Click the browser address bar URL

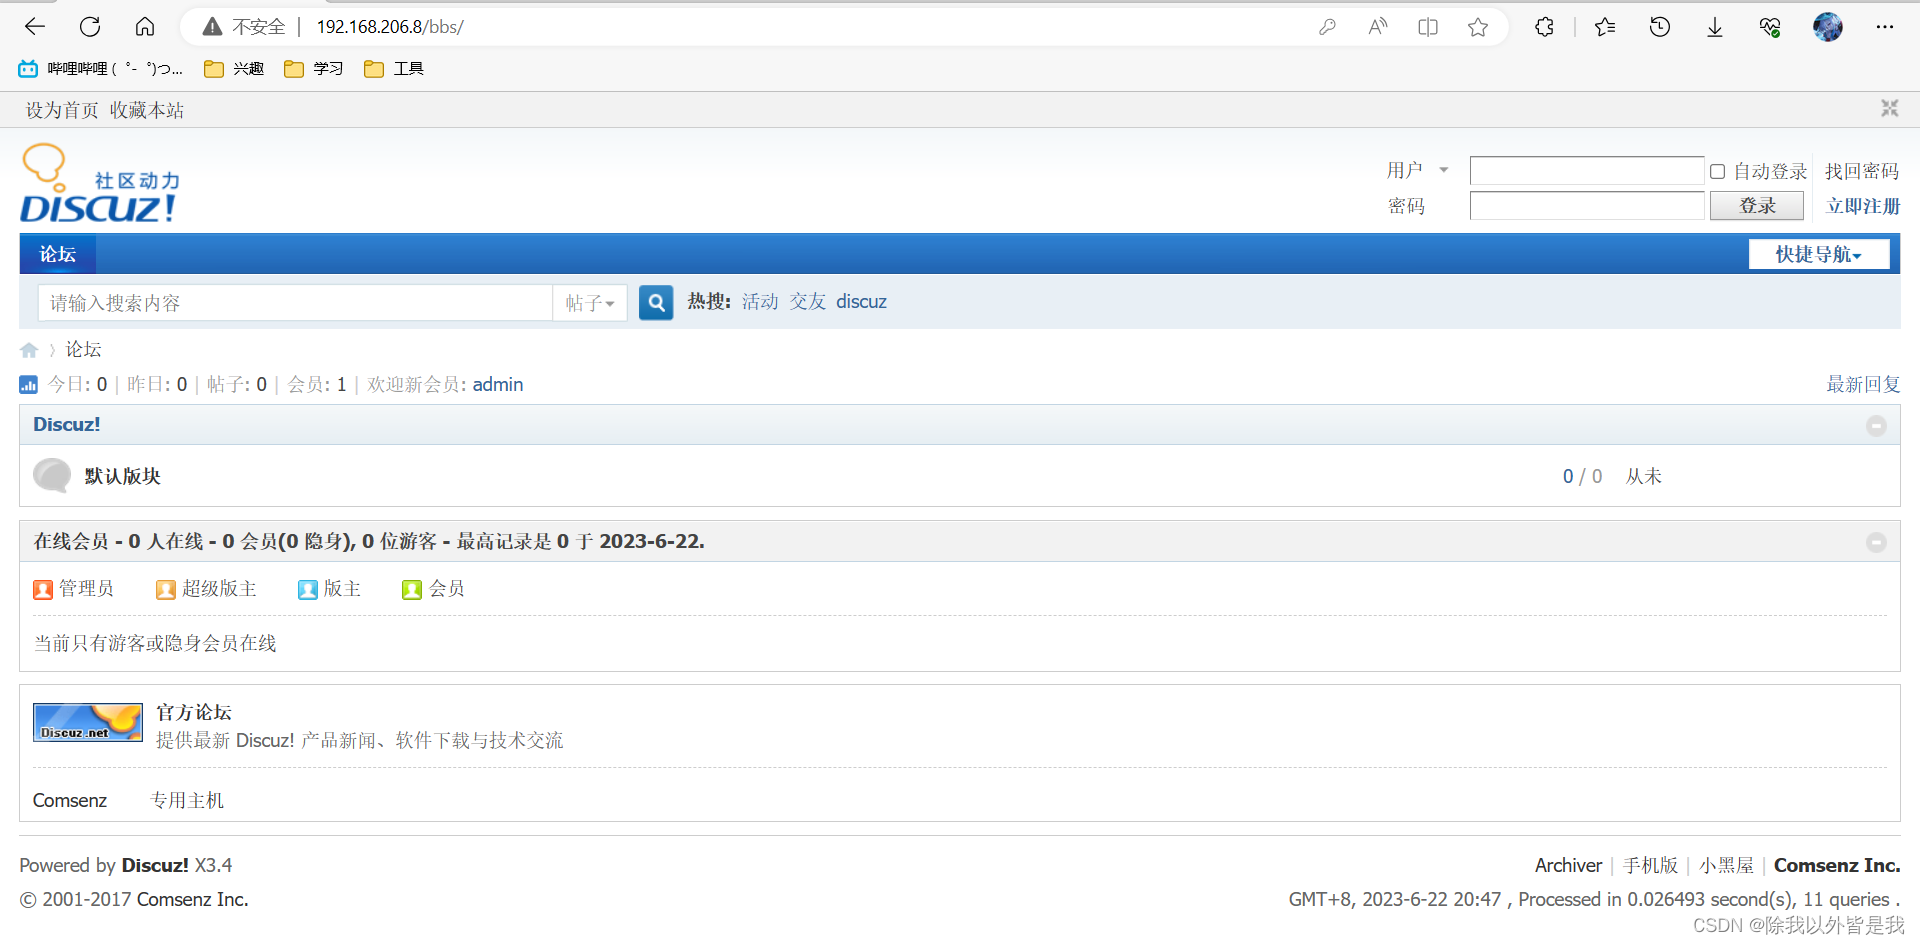390,27
